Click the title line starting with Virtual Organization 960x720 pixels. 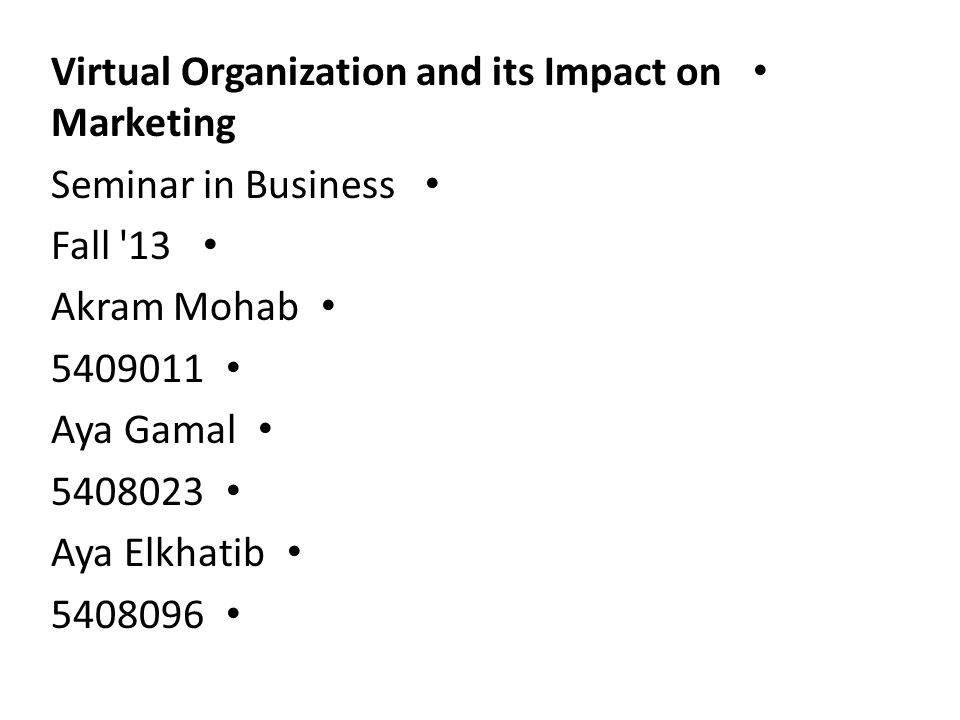[386, 73]
